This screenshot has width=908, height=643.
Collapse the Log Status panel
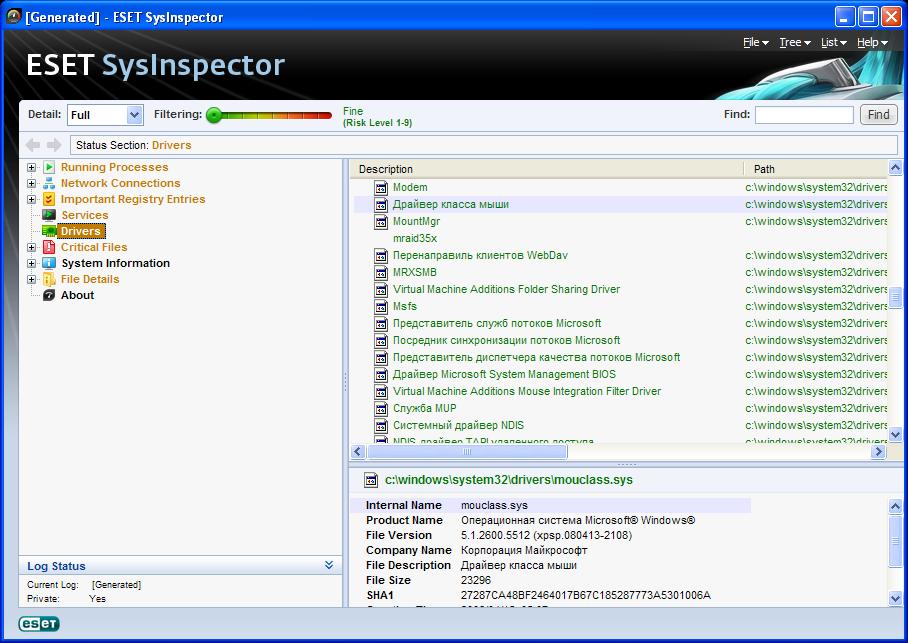click(x=329, y=566)
